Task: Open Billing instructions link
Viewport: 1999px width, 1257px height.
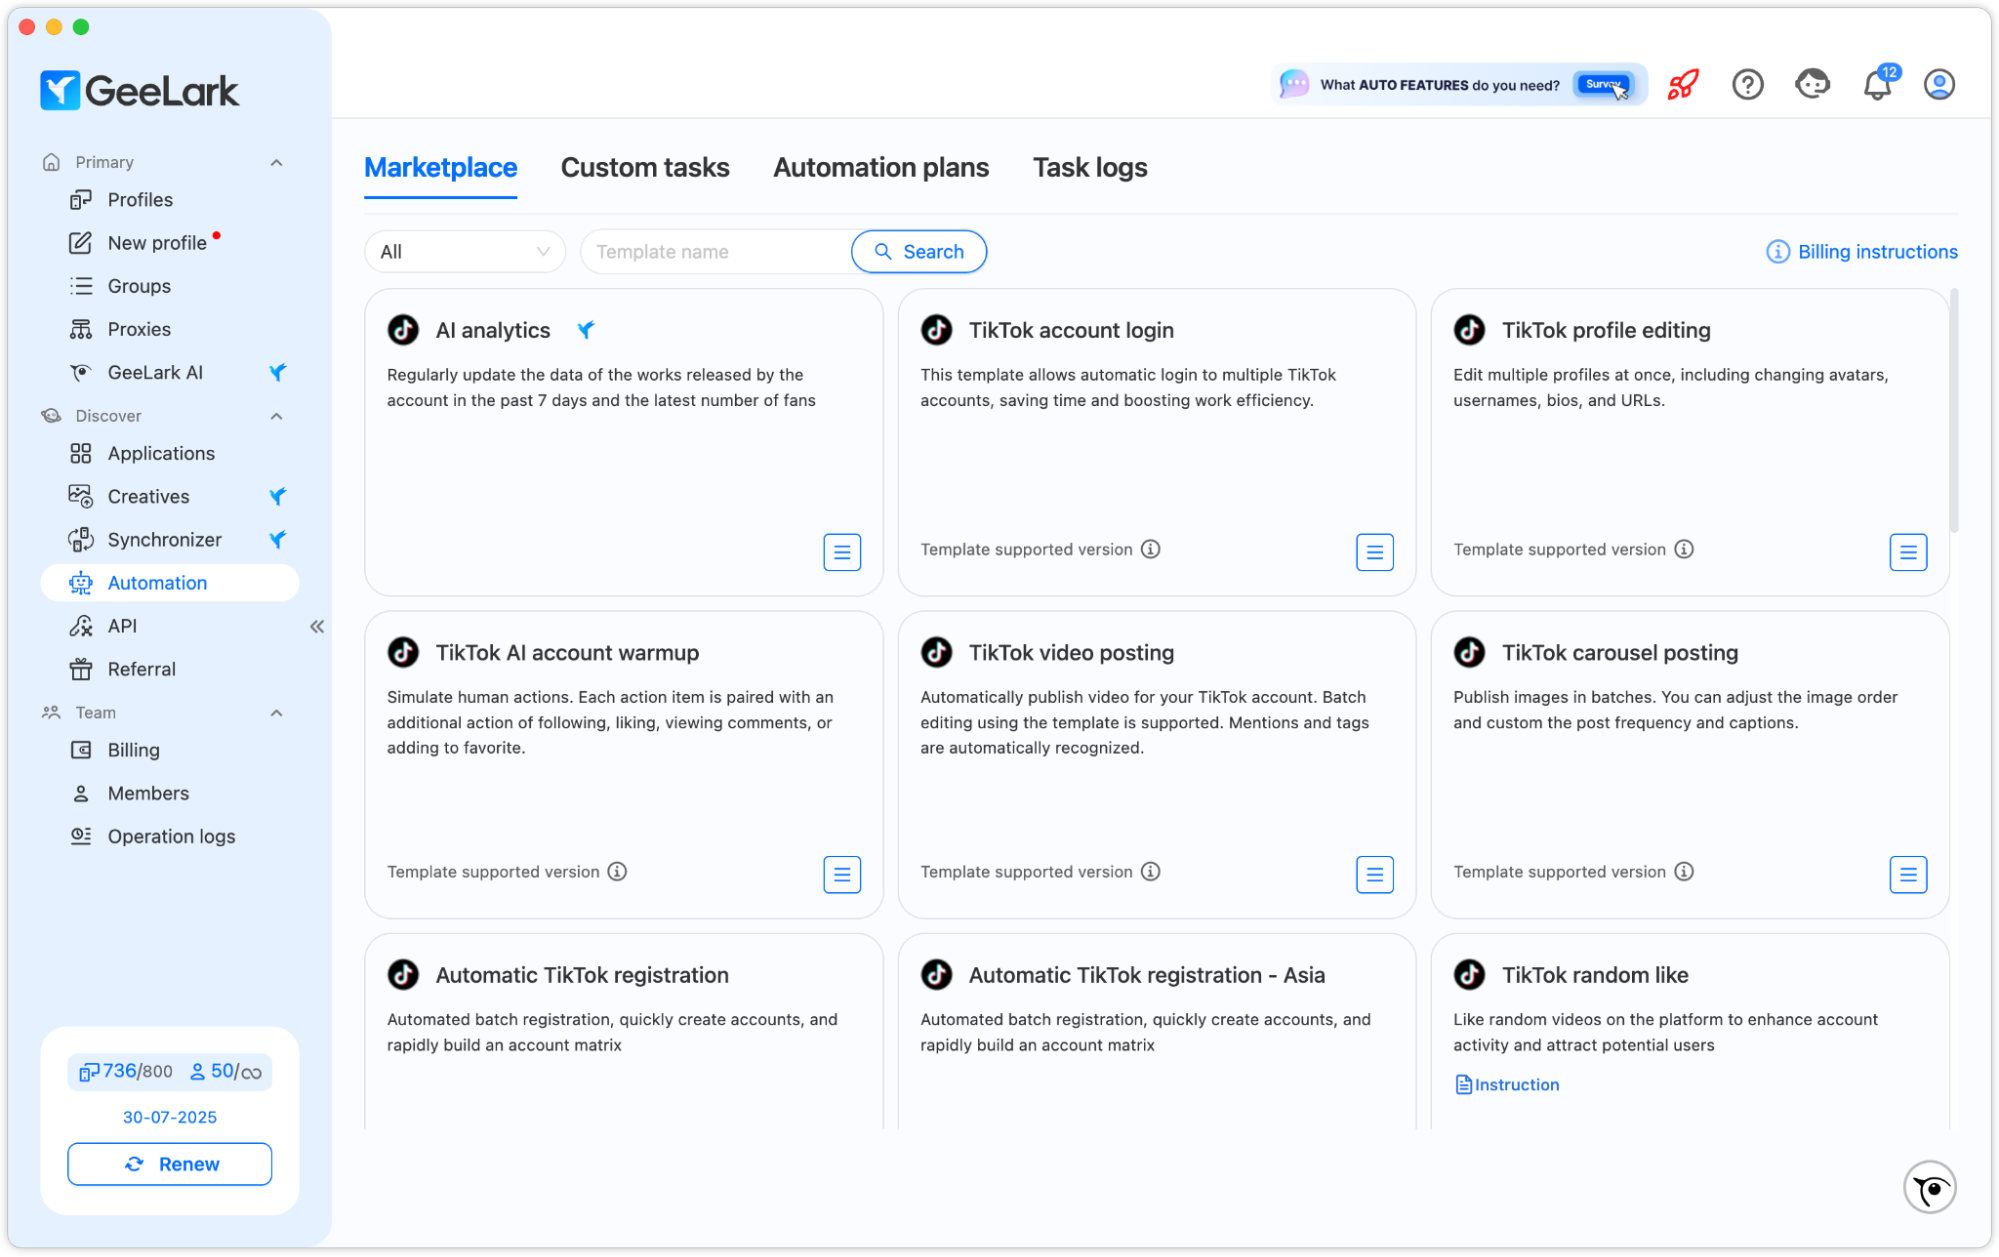Action: 1862,252
